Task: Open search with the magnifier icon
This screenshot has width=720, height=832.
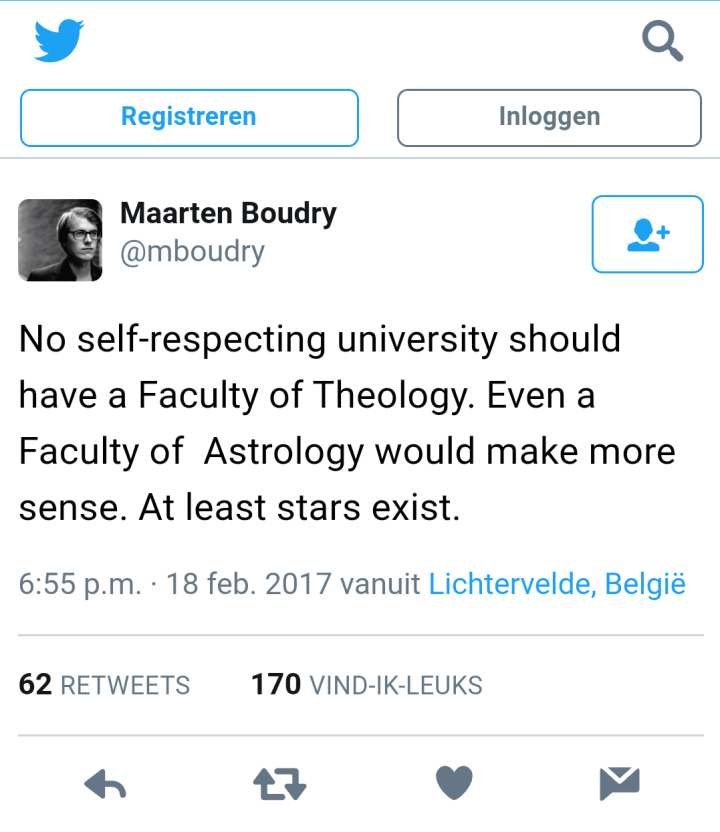Action: coord(661,41)
